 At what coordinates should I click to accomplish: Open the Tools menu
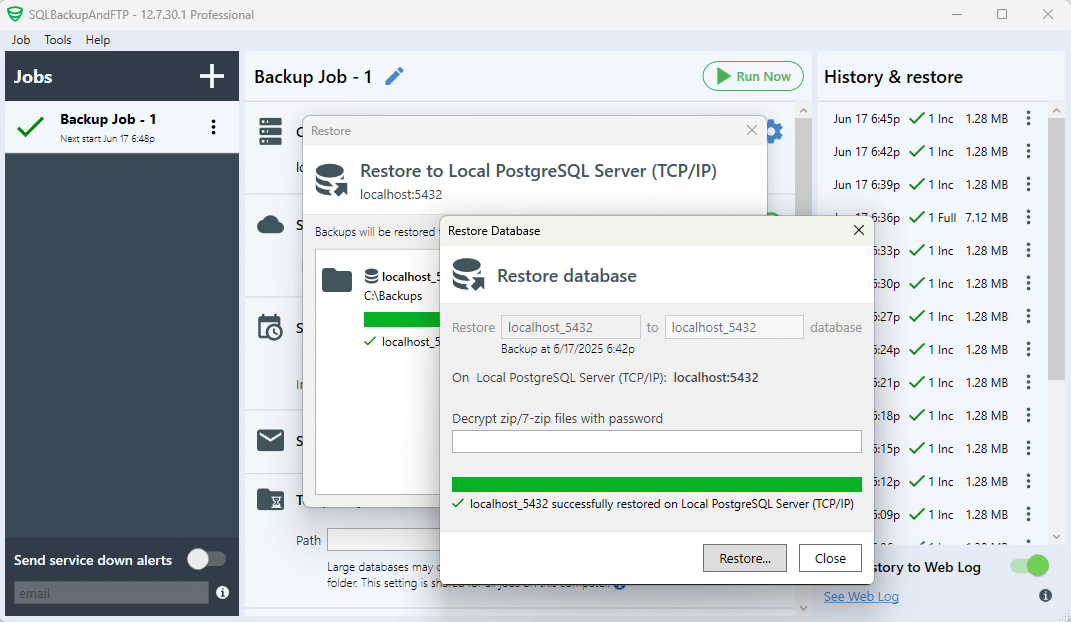click(x=57, y=40)
